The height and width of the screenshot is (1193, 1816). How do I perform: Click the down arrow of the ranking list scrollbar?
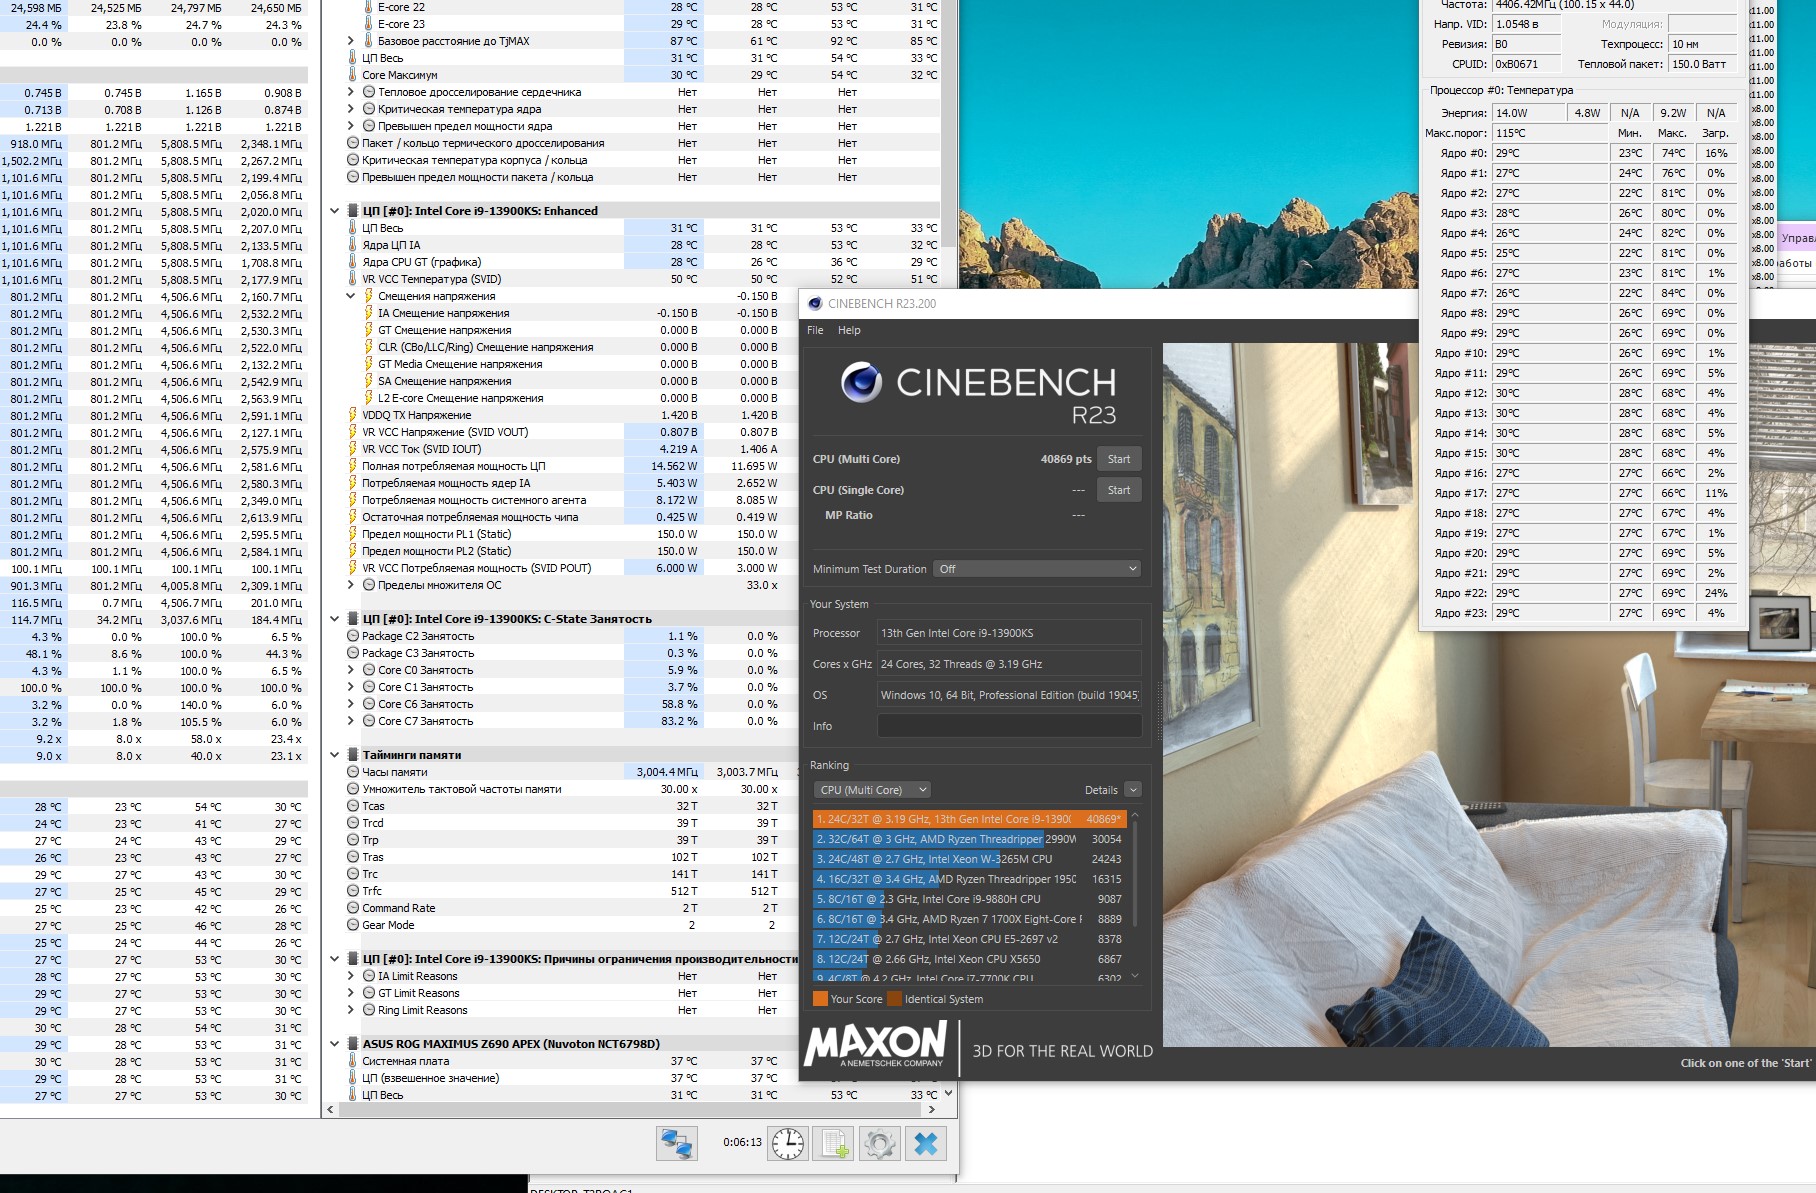(1134, 976)
